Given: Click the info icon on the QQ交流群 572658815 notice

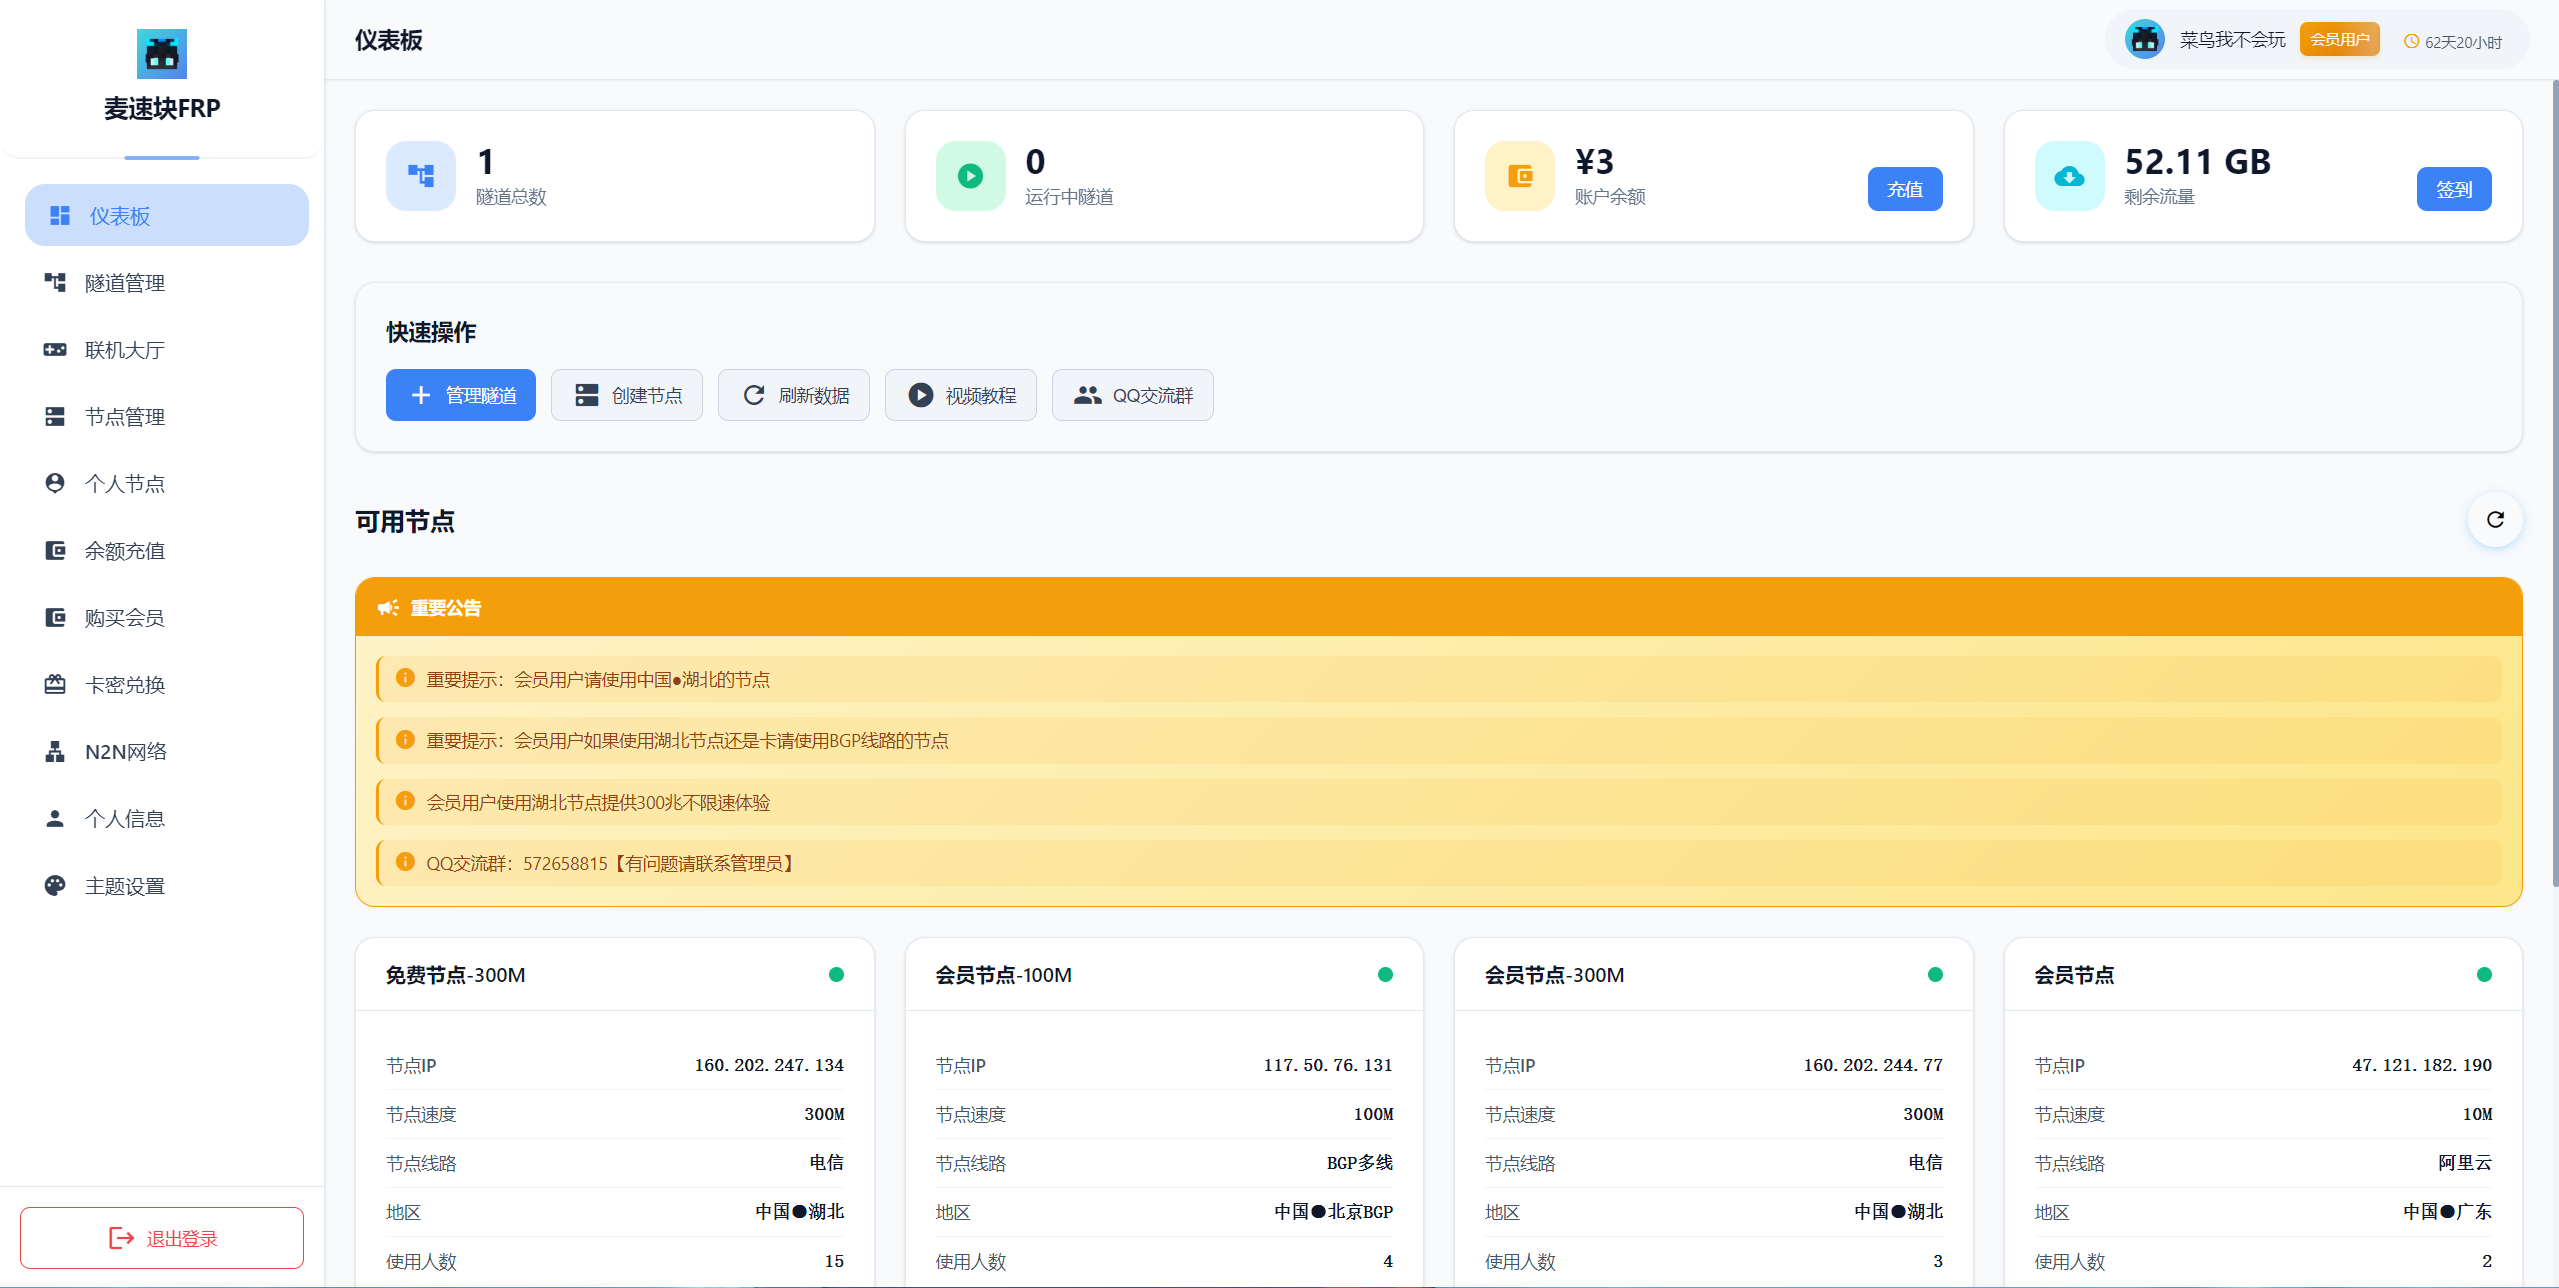Looking at the screenshot, I should (405, 862).
